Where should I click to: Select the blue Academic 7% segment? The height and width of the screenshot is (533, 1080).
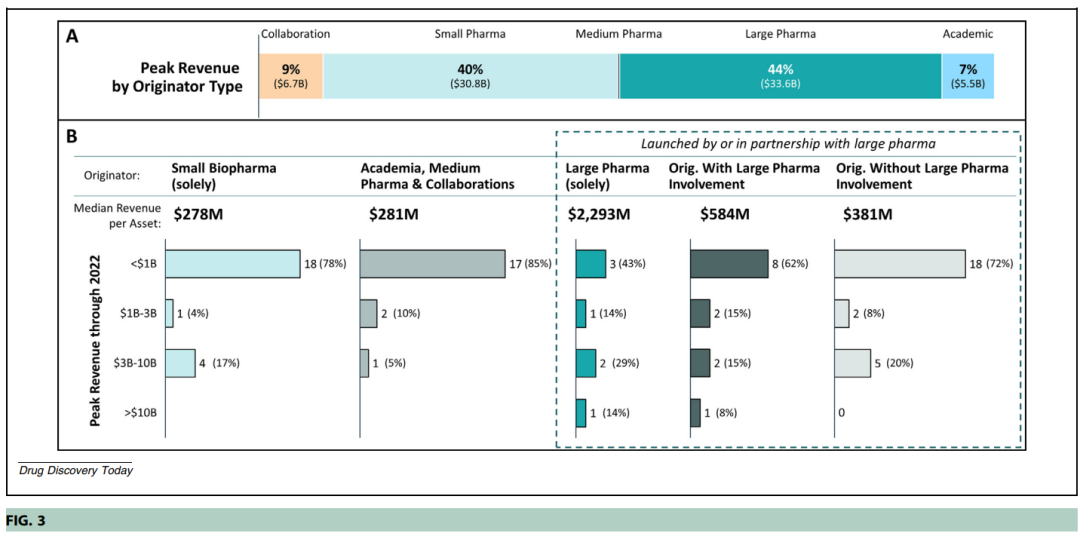(967, 76)
